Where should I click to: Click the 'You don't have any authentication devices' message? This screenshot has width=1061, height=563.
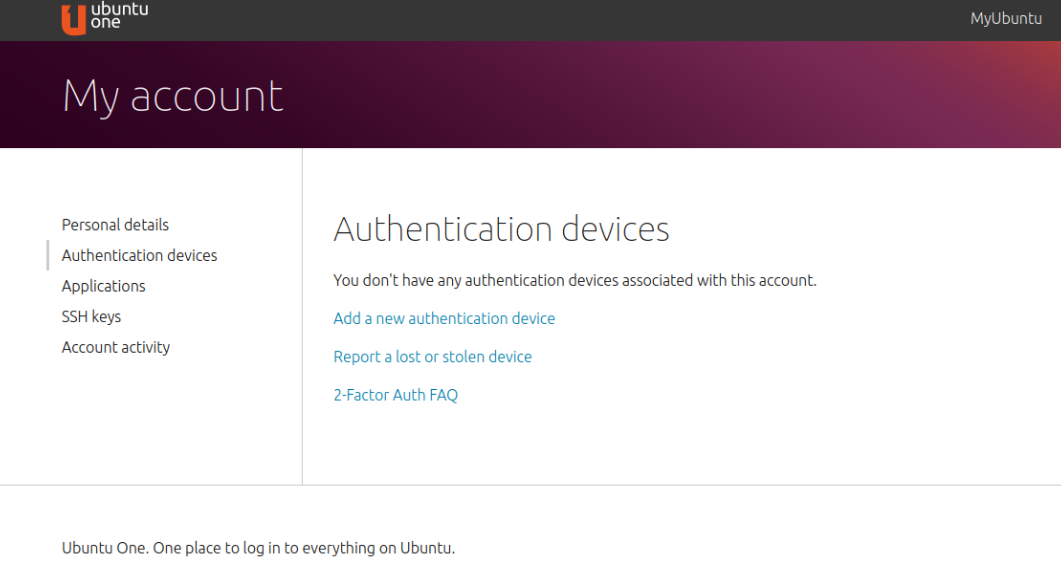[x=574, y=280]
